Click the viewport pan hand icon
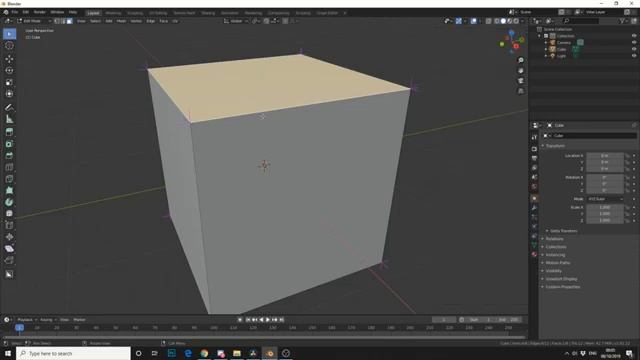 click(521, 71)
